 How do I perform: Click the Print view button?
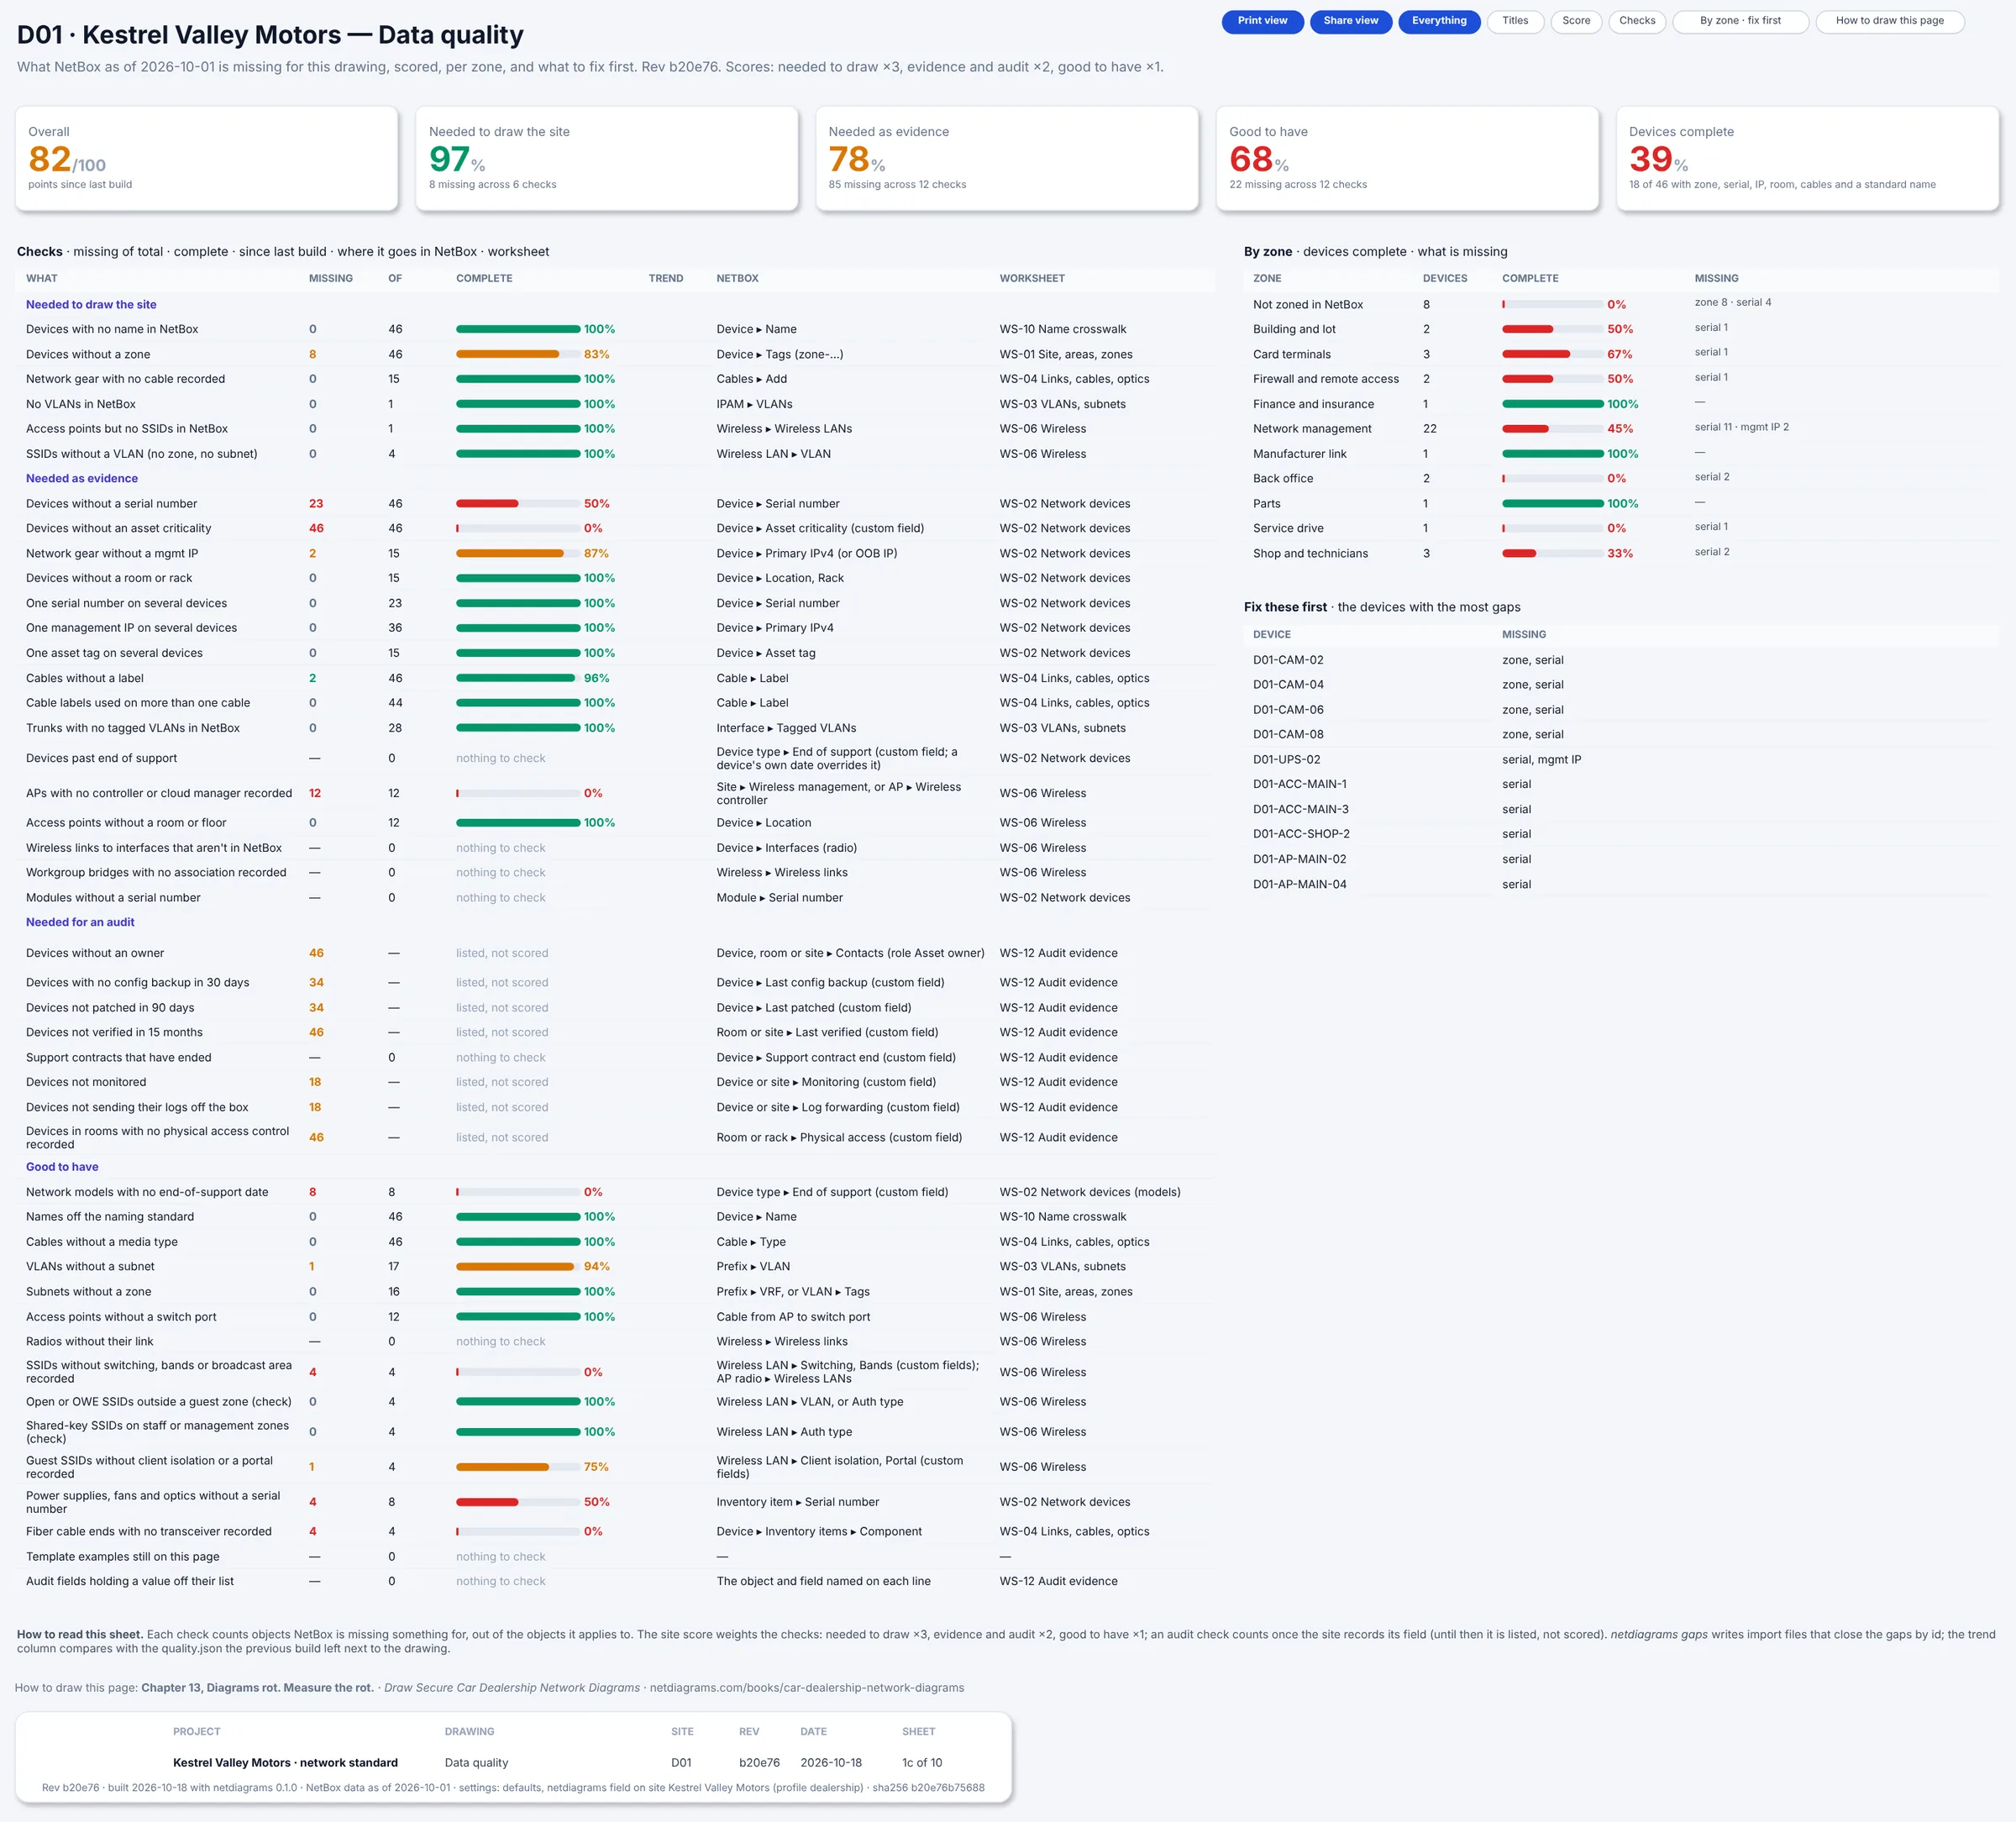click(1262, 21)
